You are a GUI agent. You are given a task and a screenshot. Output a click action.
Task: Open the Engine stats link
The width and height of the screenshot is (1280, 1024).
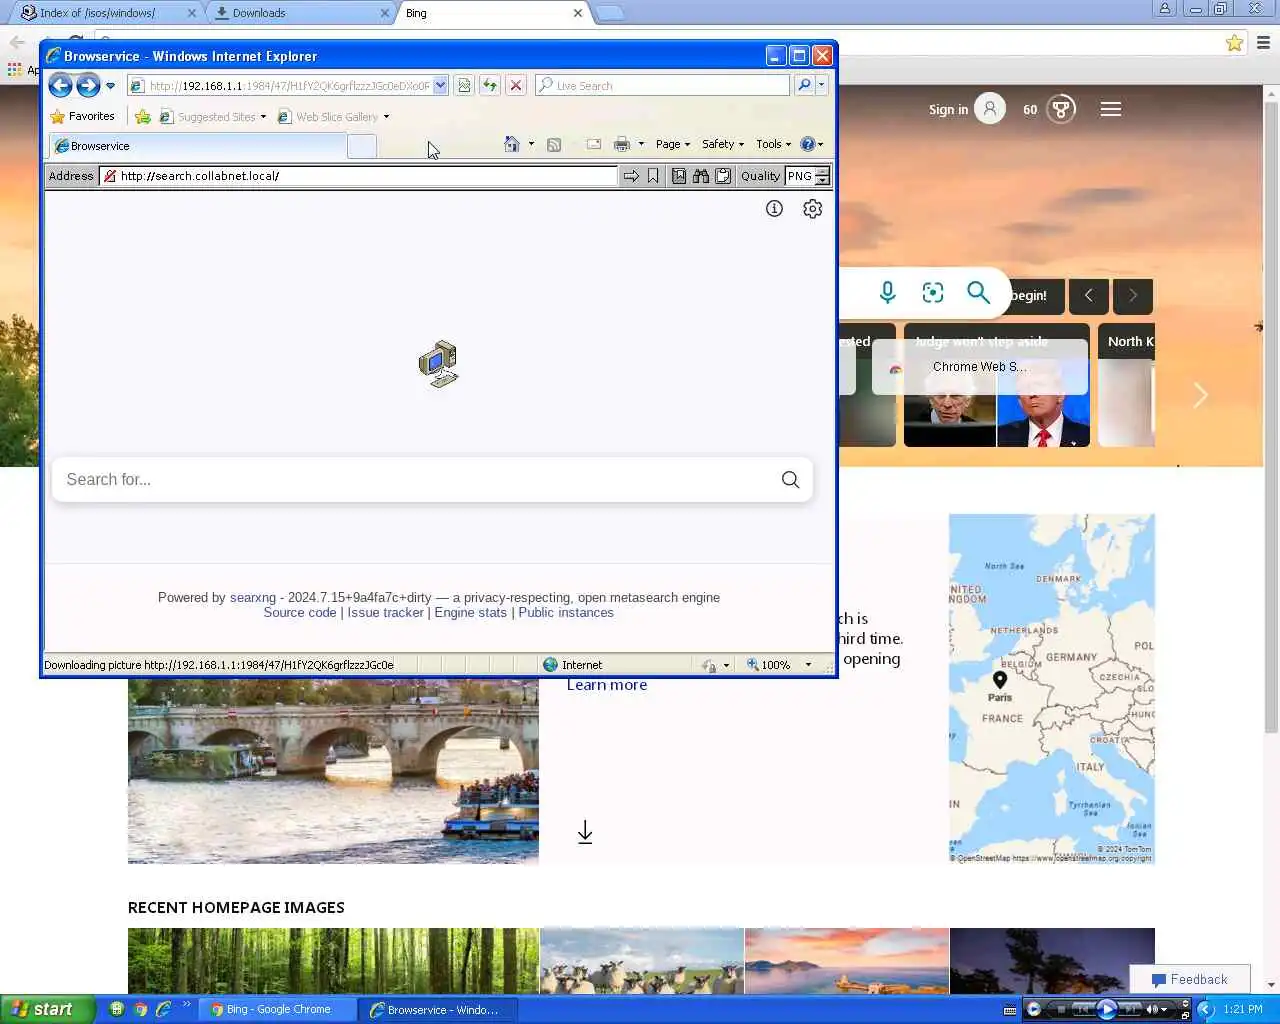pyautogui.click(x=471, y=613)
